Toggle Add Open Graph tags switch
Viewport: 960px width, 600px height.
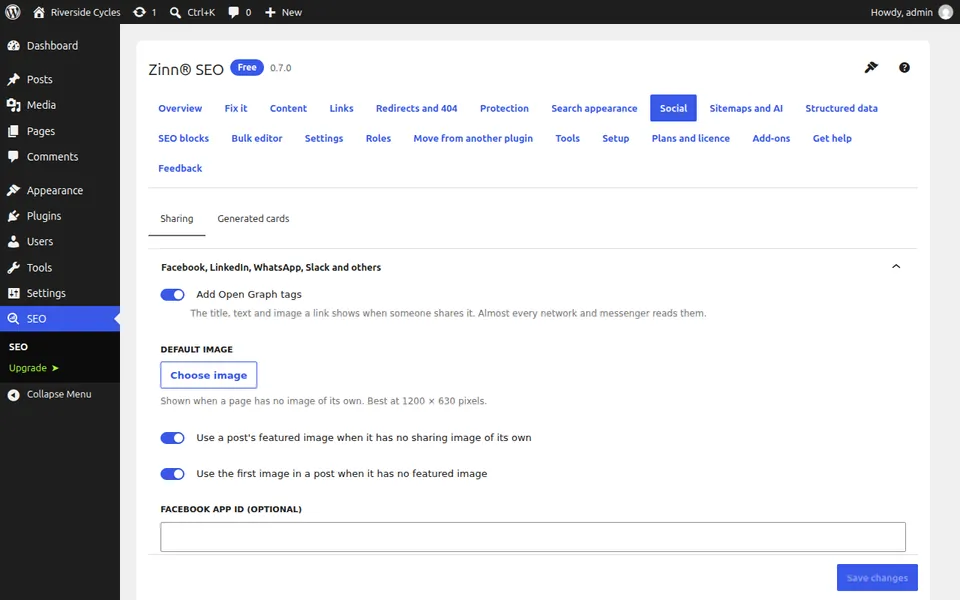pyautogui.click(x=172, y=295)
